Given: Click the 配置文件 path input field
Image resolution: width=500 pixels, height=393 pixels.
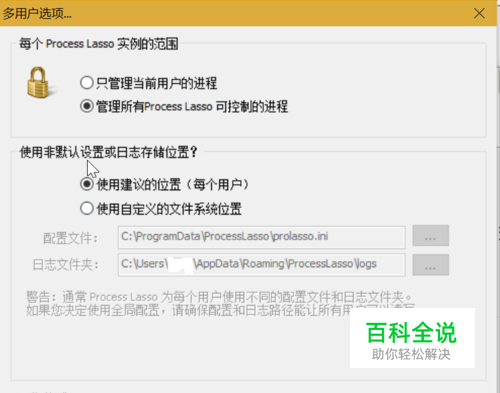Looking at the screenshot, I should pyautogui.click(x=261, y=237).
